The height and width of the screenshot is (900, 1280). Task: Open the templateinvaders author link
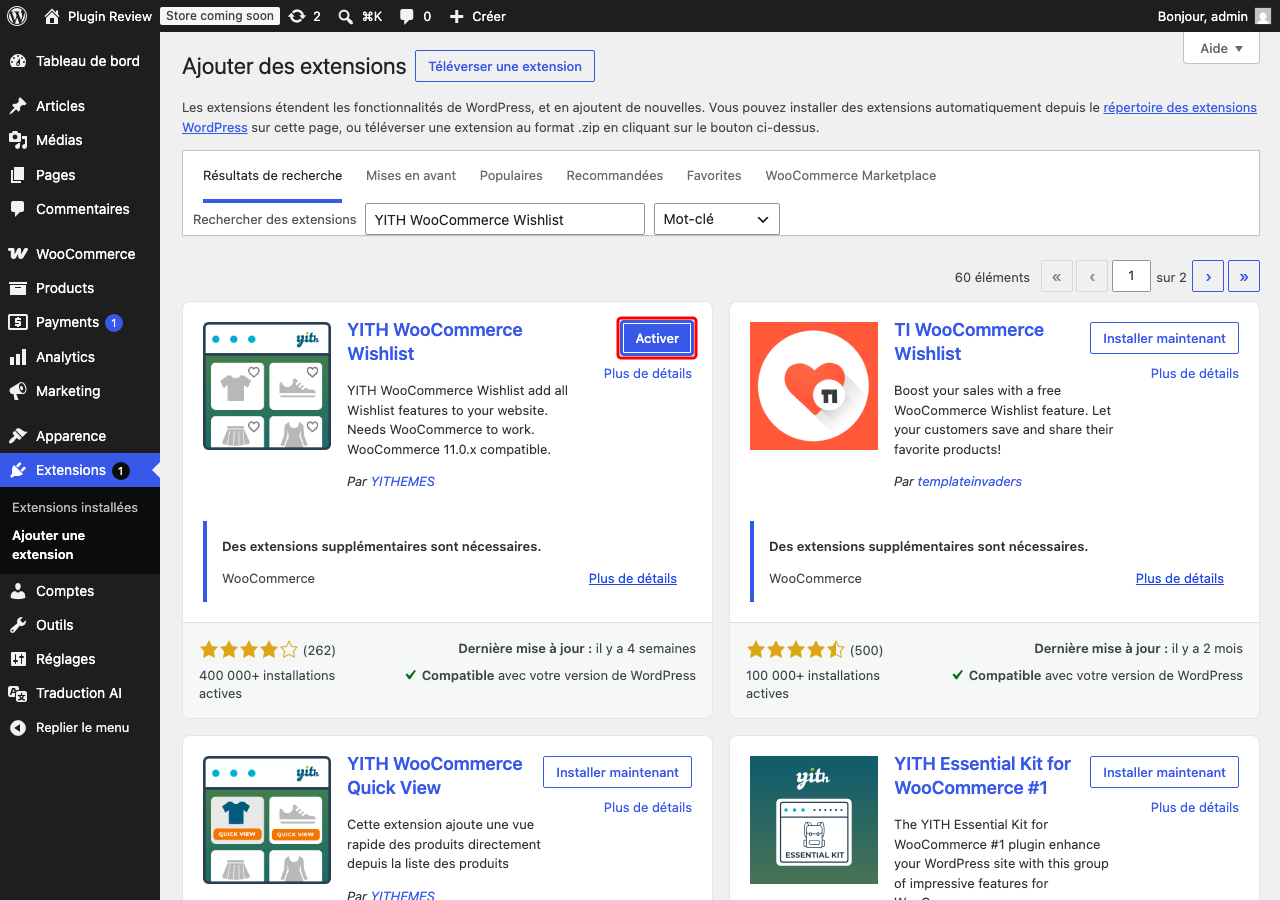(x=970, y=482)
